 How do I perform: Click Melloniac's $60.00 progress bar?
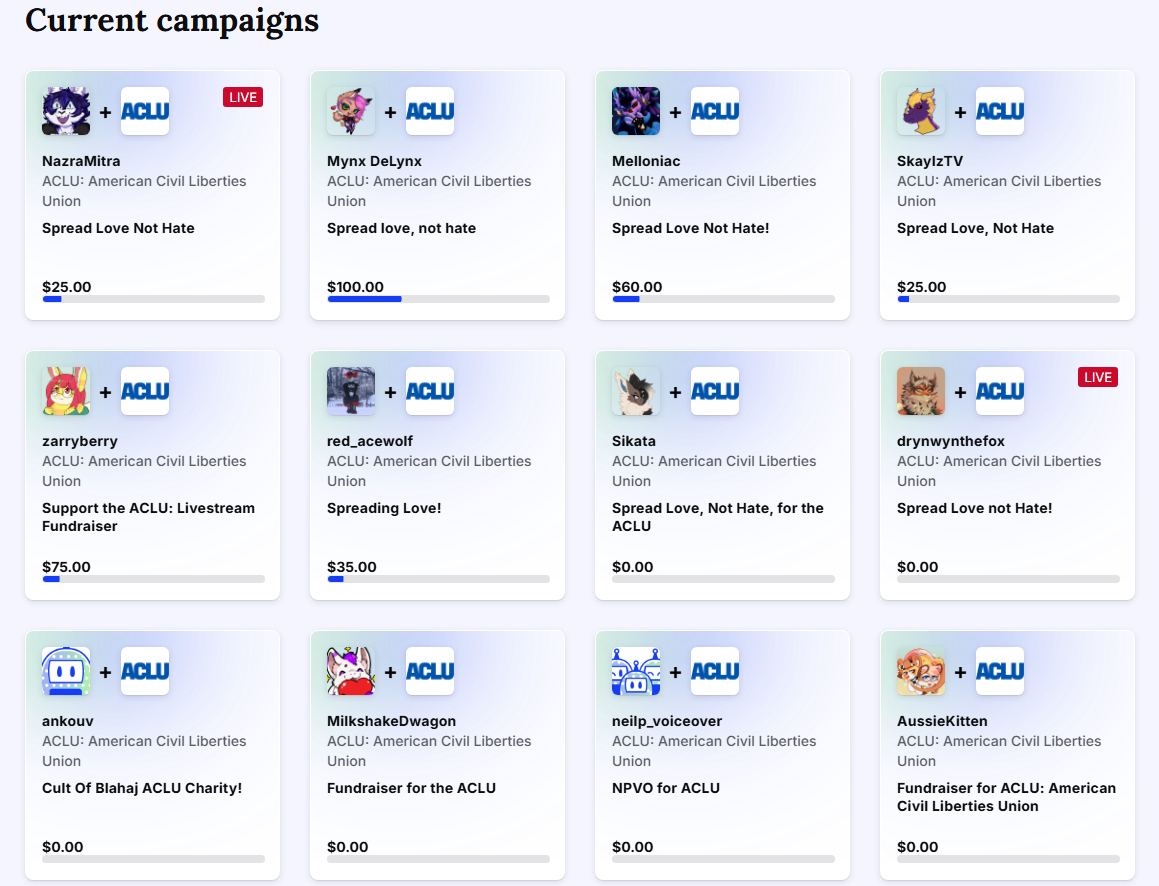pyautogui.click(x=723, y=299)
